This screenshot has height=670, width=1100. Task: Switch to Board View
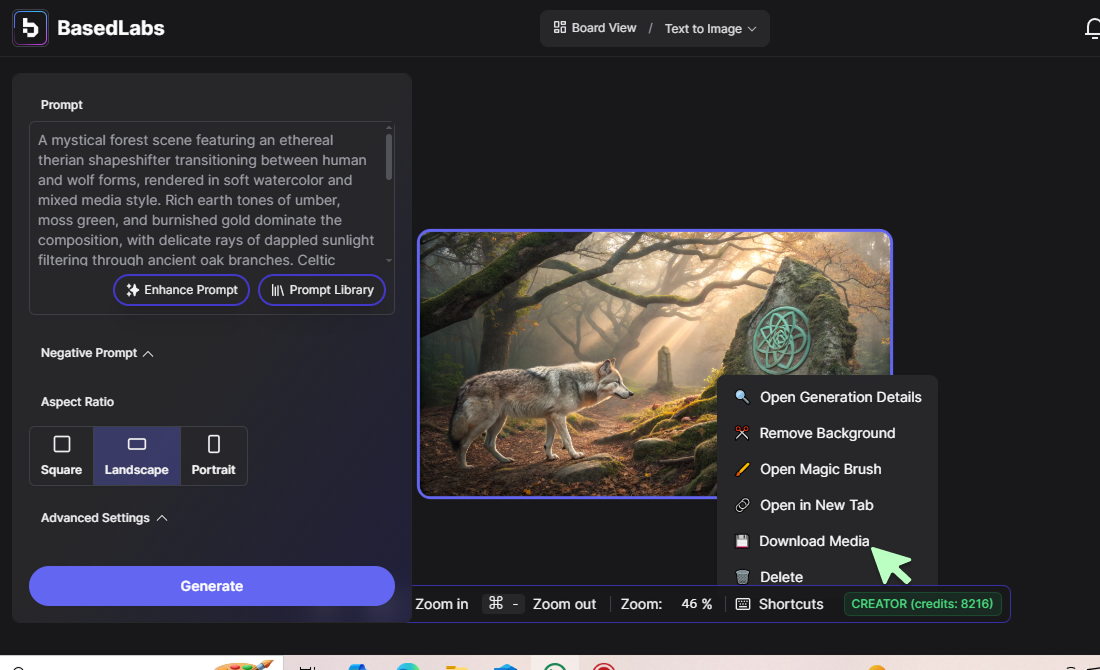(595, 28)
